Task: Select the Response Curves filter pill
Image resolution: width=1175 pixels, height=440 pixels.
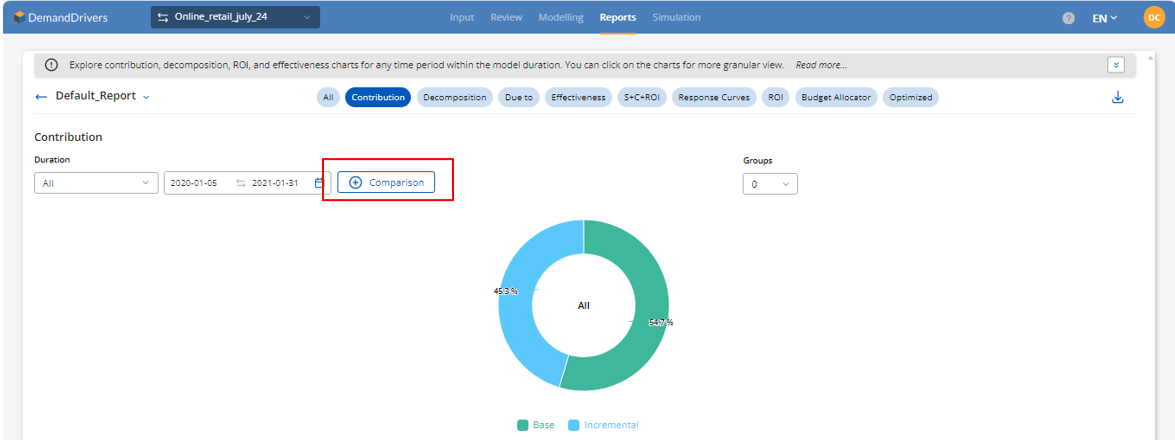Action: click(x=714, y=97)
